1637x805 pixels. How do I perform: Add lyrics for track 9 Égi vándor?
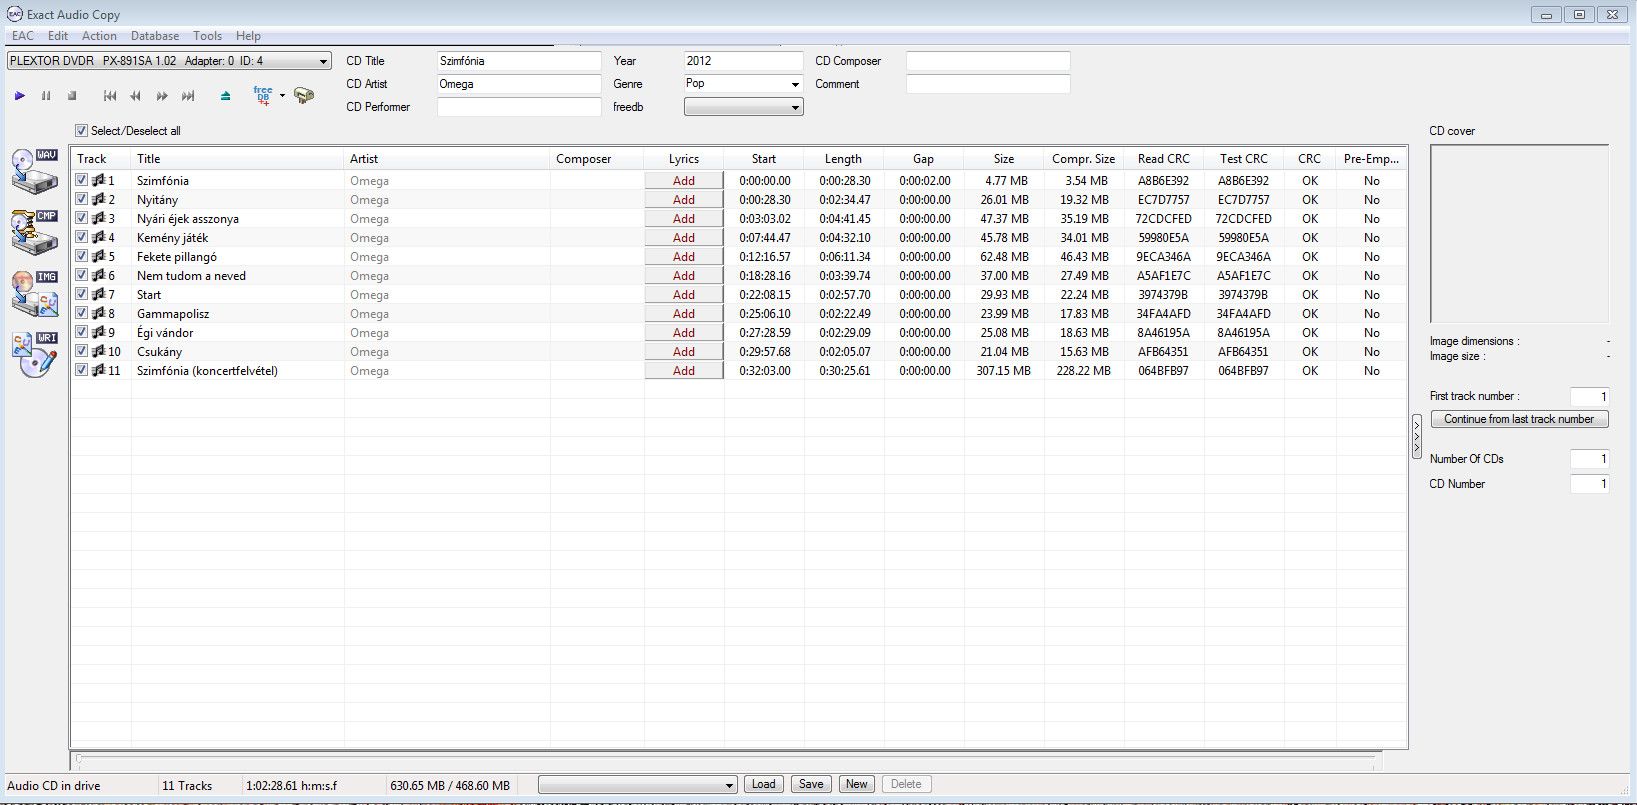click(x=684, y=333)
